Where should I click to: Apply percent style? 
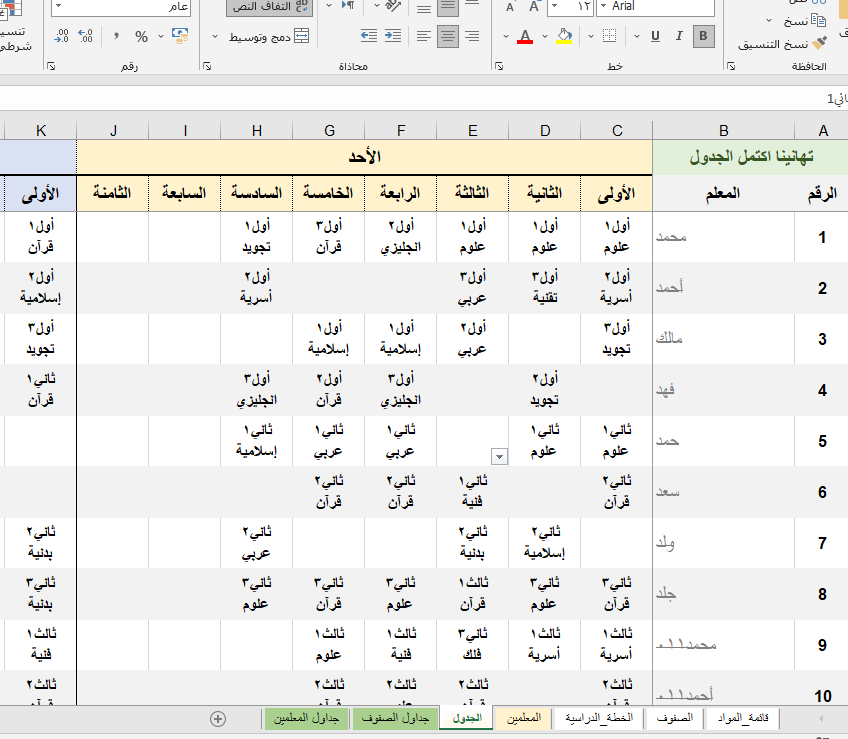pyautogui.click(x=142, y=36)
